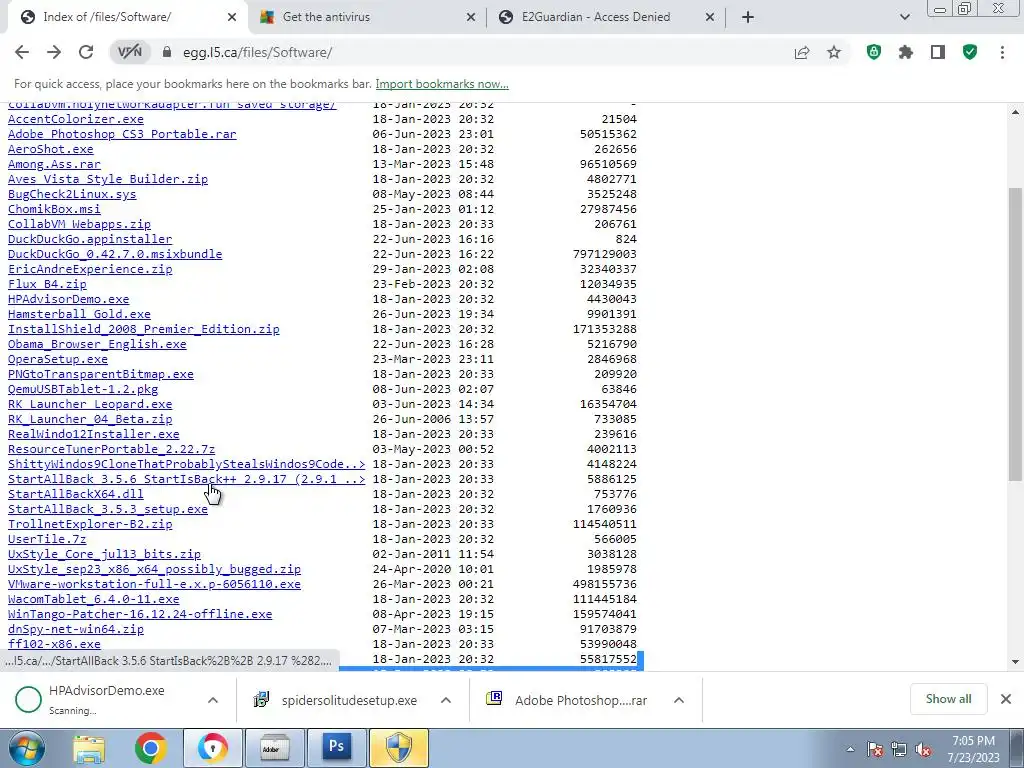Click the page vertical scrollbar thumb

1015,334
